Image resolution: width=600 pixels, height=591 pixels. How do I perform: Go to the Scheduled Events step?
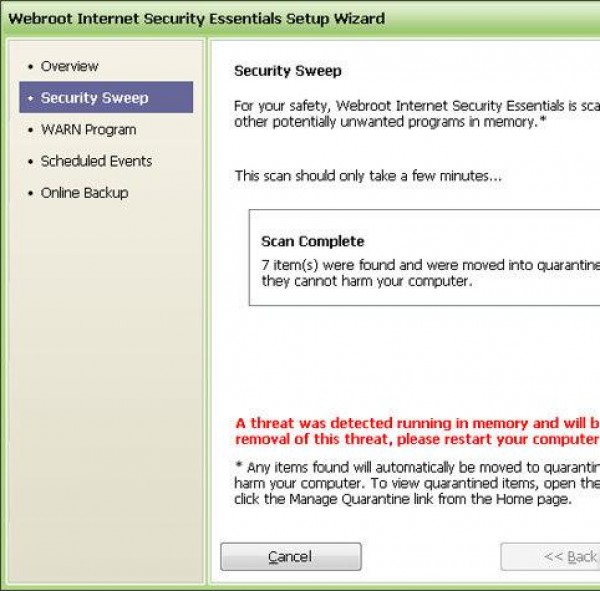click(x=96, y=161)
